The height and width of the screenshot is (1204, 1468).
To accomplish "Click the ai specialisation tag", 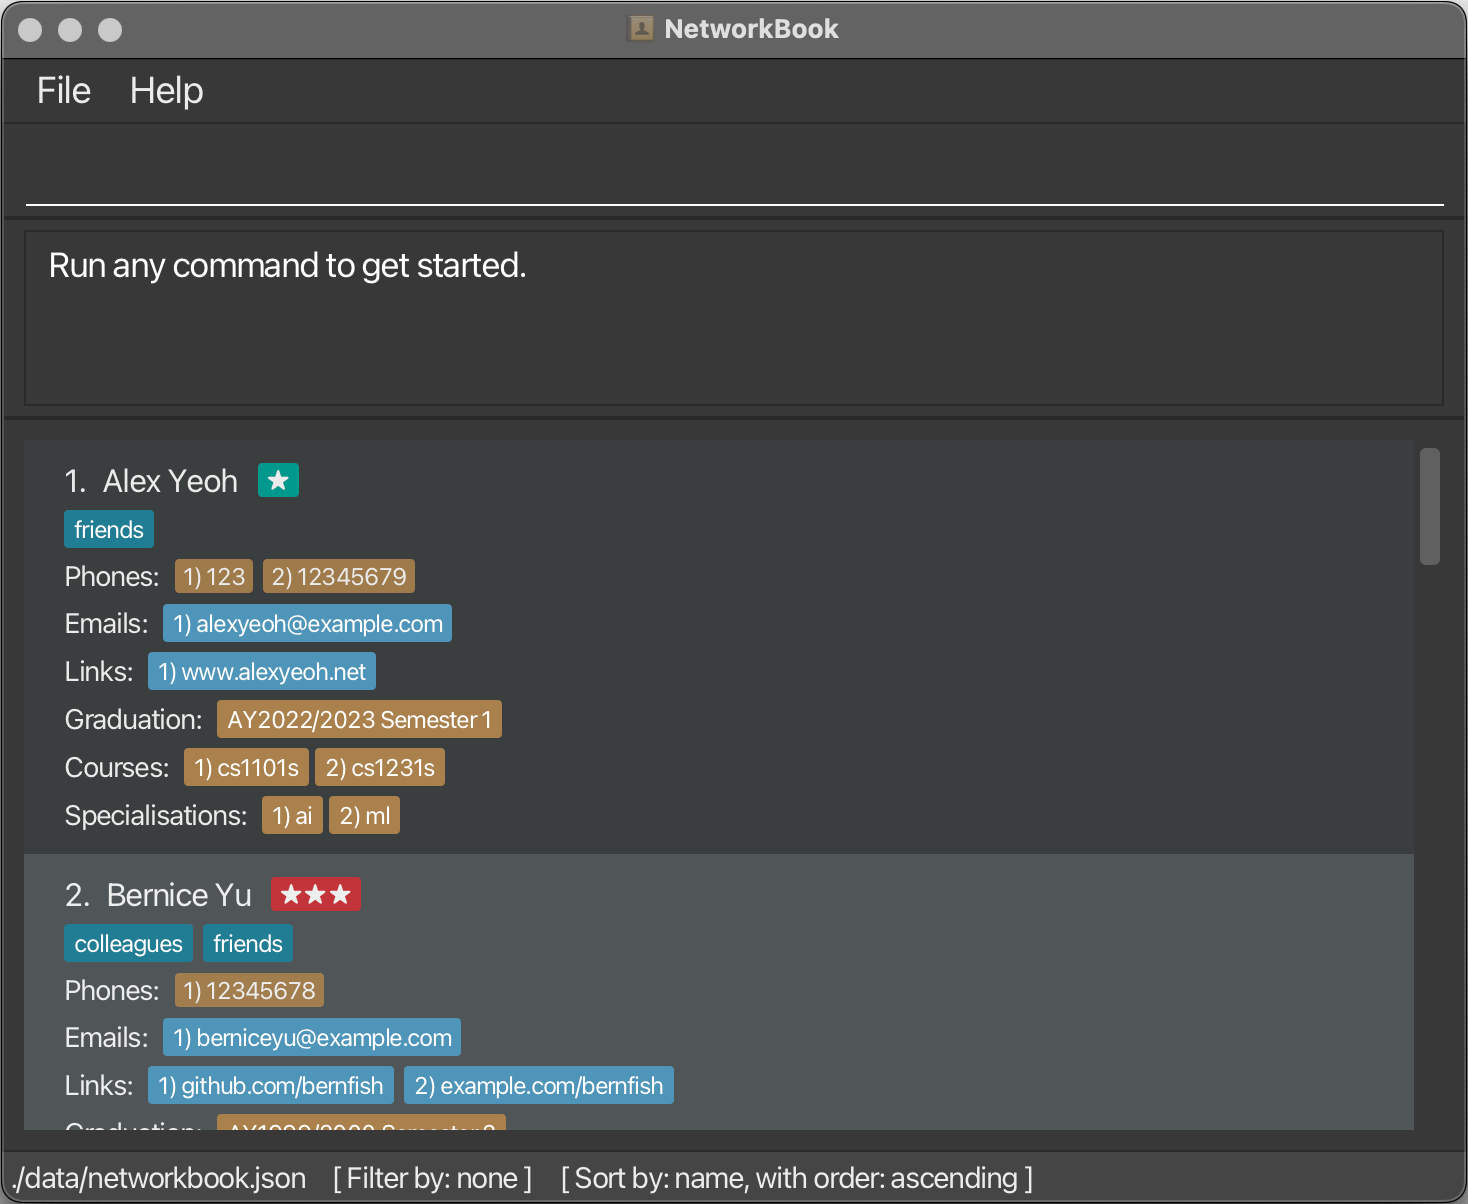I will (x=292, y=815).
